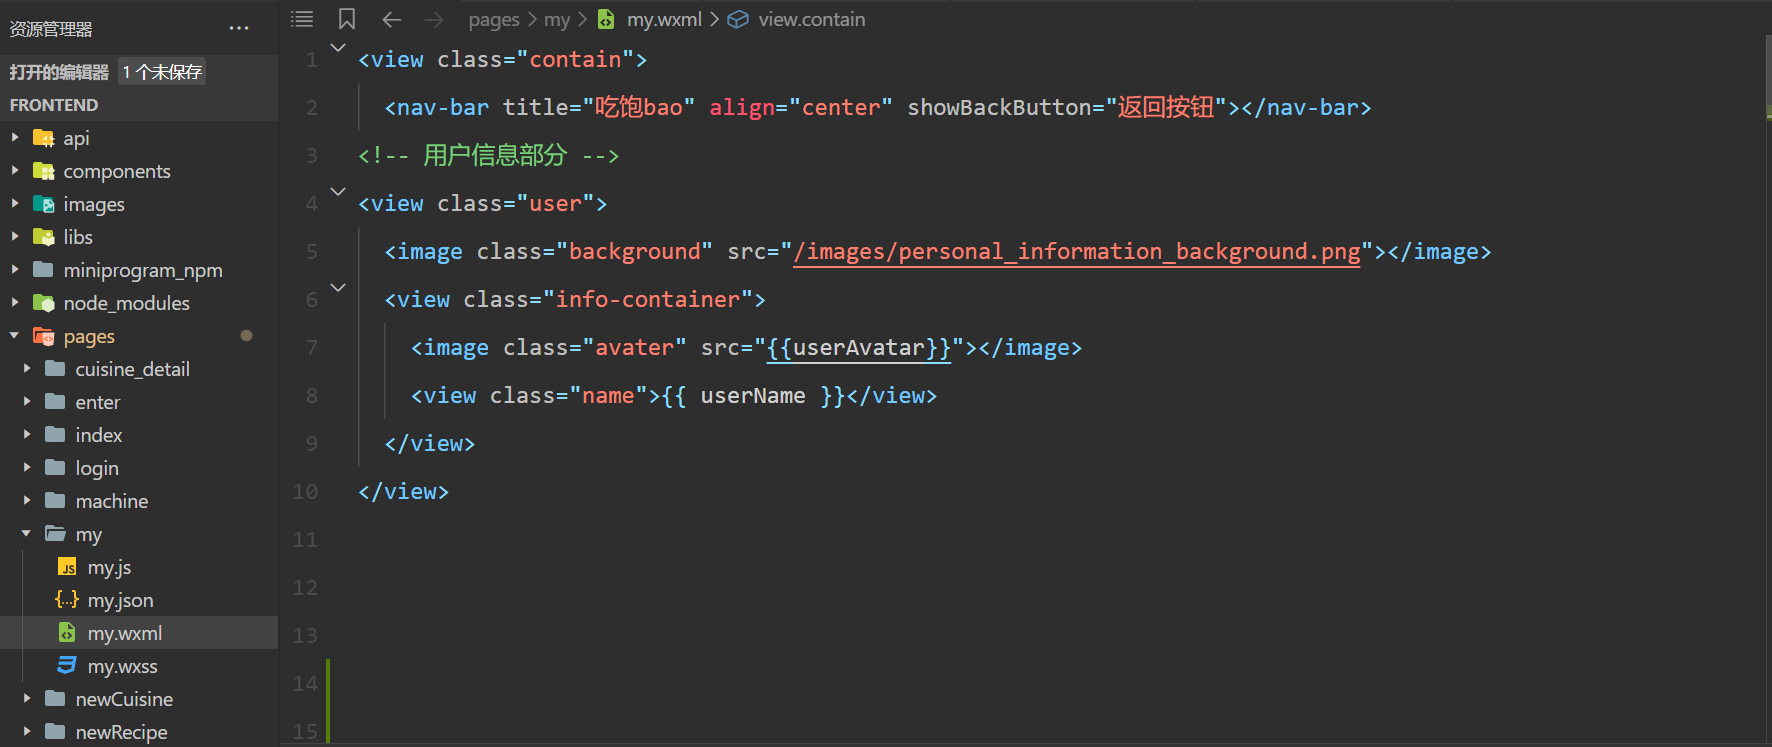
Task: Click the closing </view> tag on line 9
Action: point(430,444)
